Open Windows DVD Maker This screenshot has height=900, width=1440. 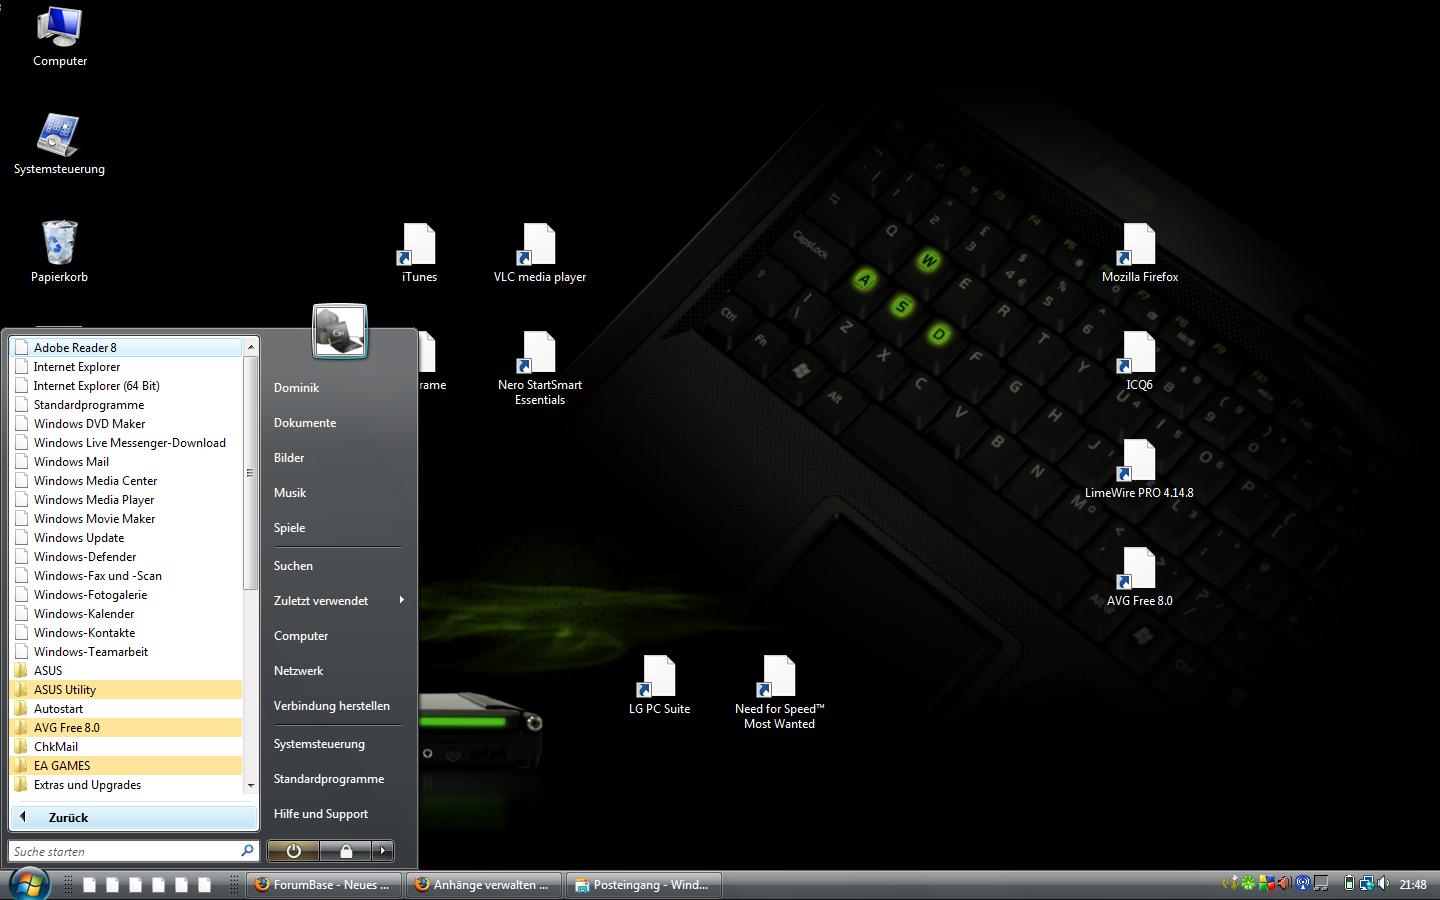coord(126,424)
